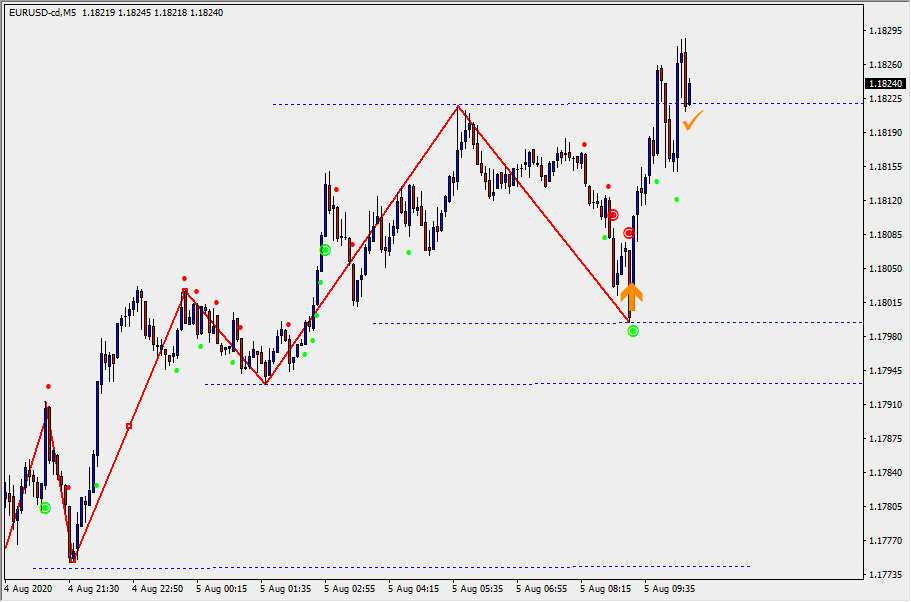
Task: Click the orange checkmark near the latest candles
Action: pyautogui.click(x=692, y=121)
